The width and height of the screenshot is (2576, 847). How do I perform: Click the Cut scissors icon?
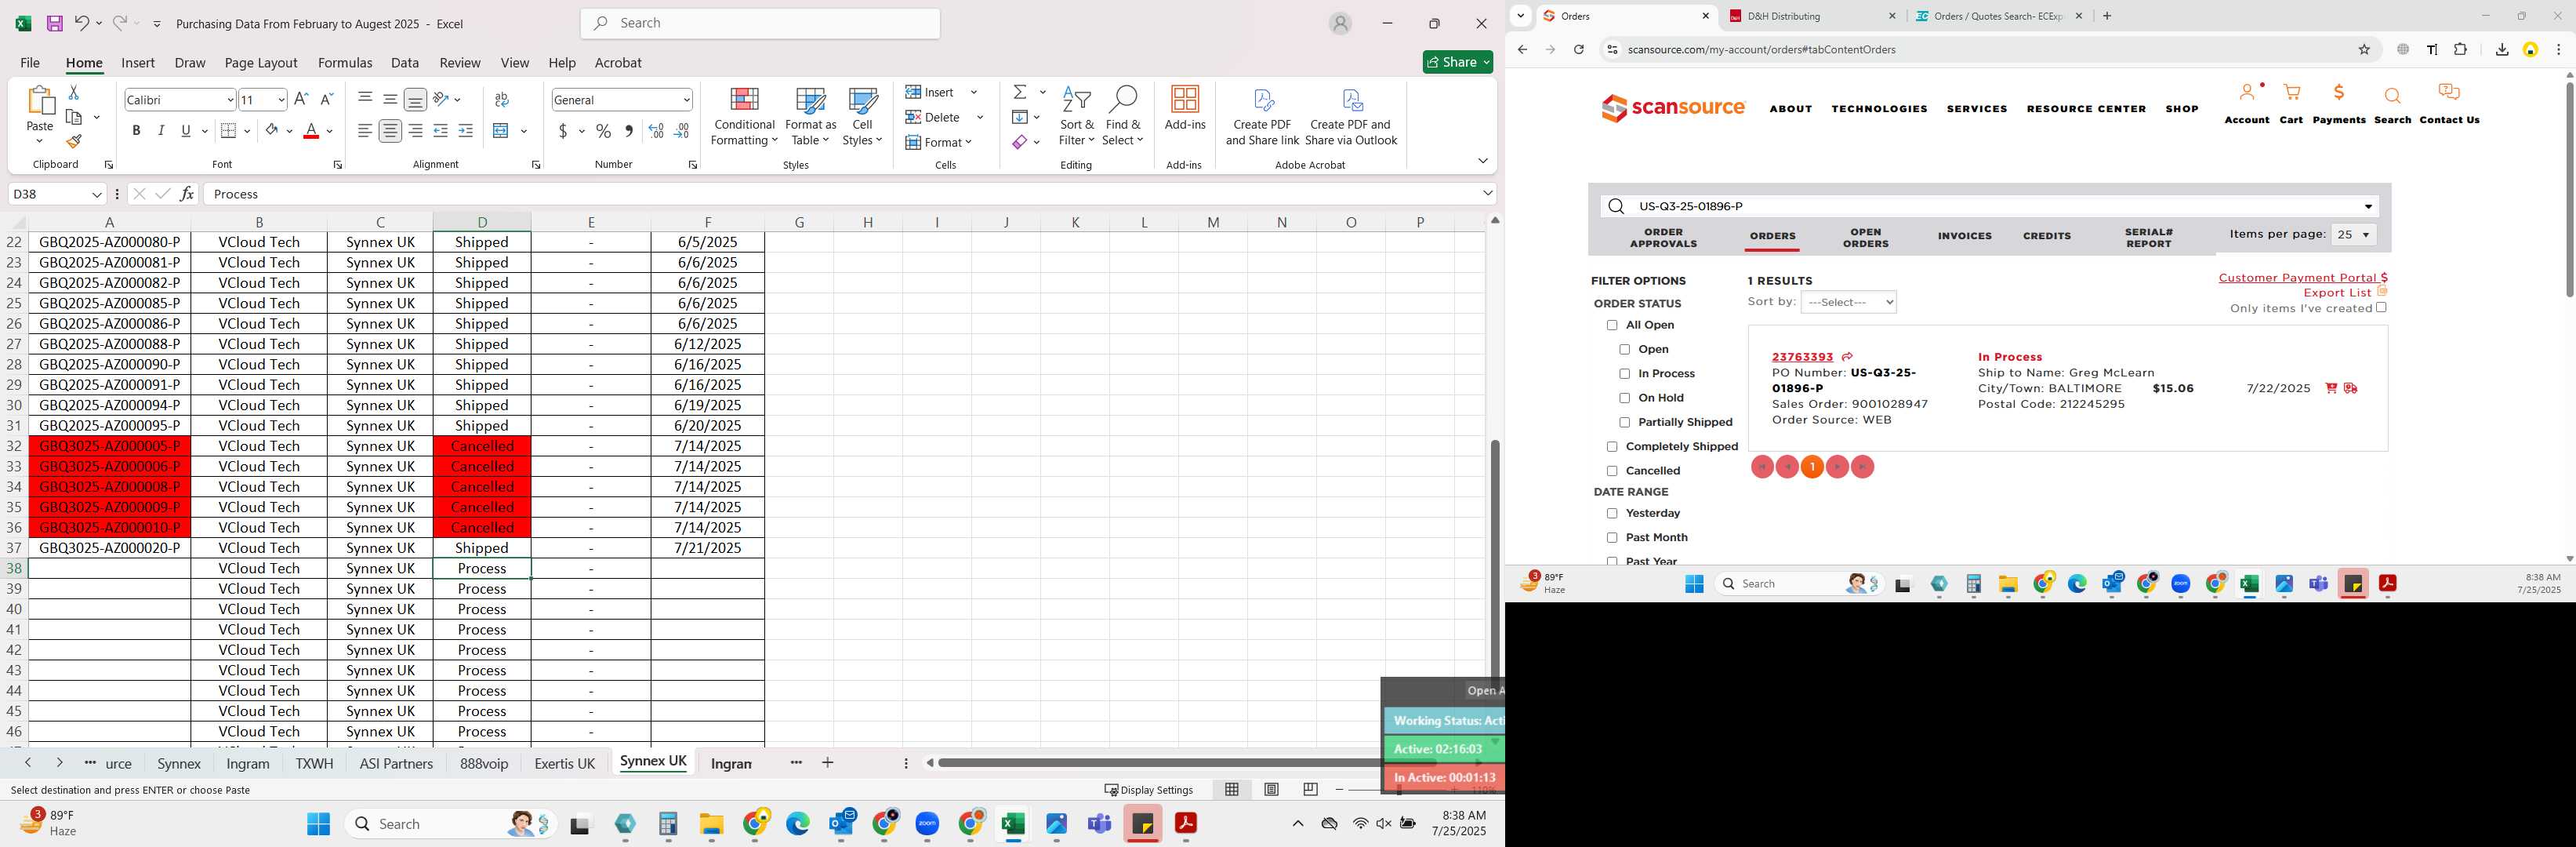coord(73,92)
